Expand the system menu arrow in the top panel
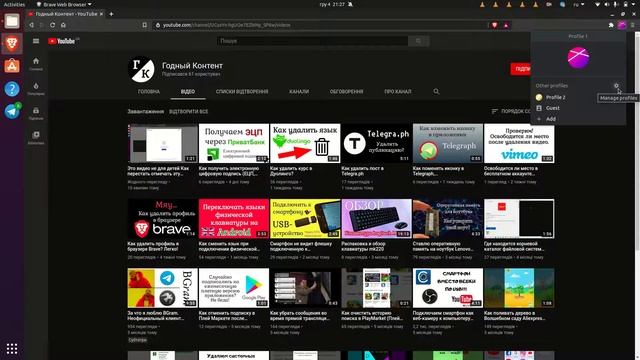This screenshot has height=360, width=640. point(633,4)
